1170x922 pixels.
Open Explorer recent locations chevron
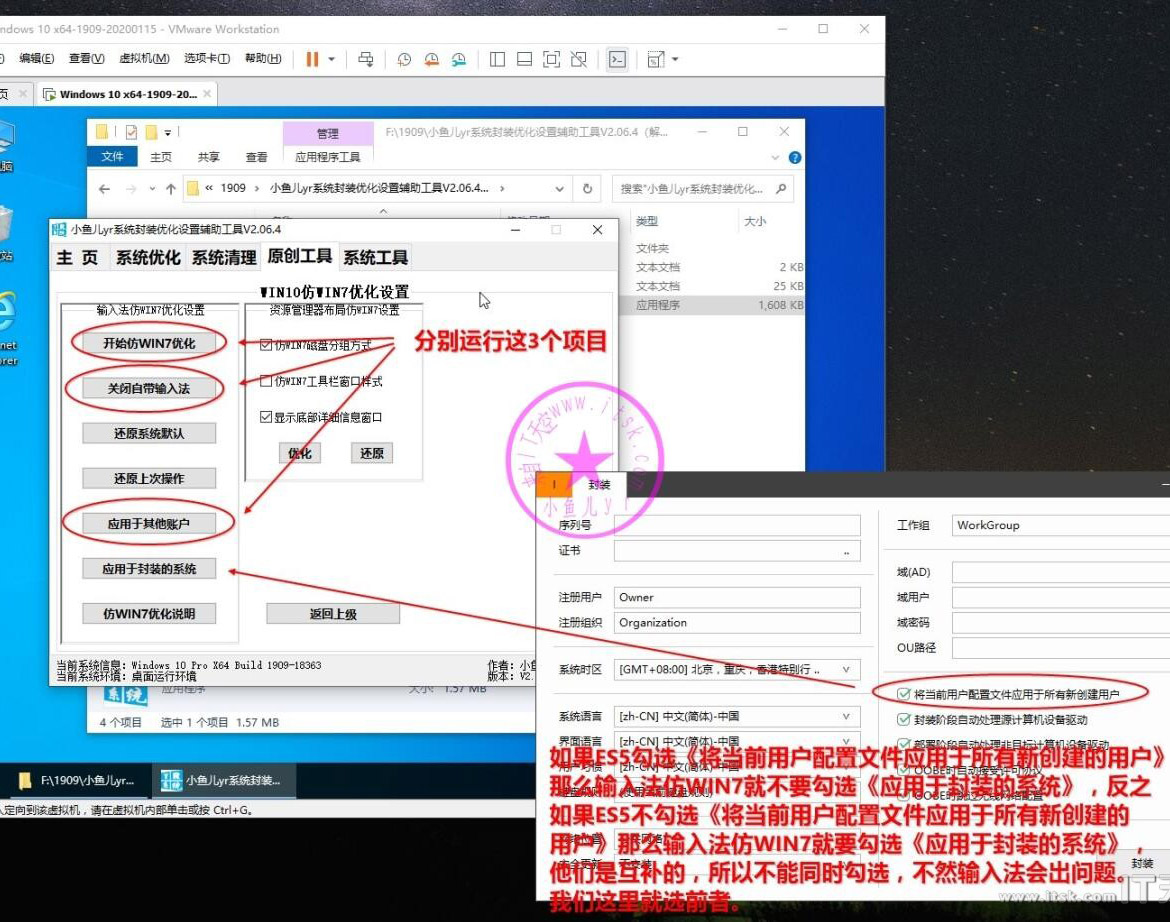click(152, 189)
